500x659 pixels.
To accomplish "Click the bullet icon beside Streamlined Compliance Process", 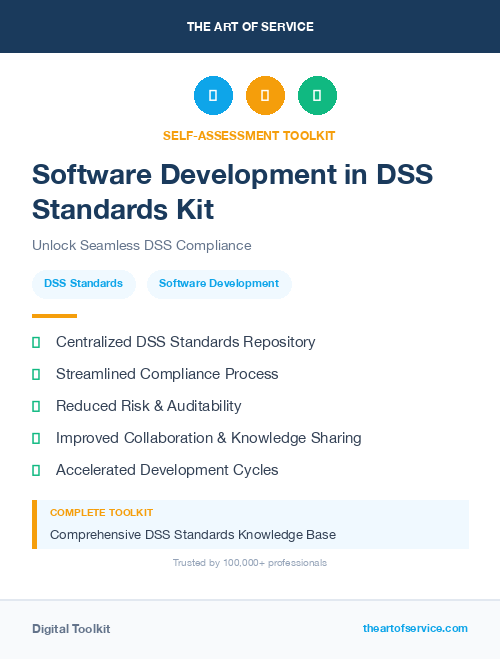I will [36, 374].
